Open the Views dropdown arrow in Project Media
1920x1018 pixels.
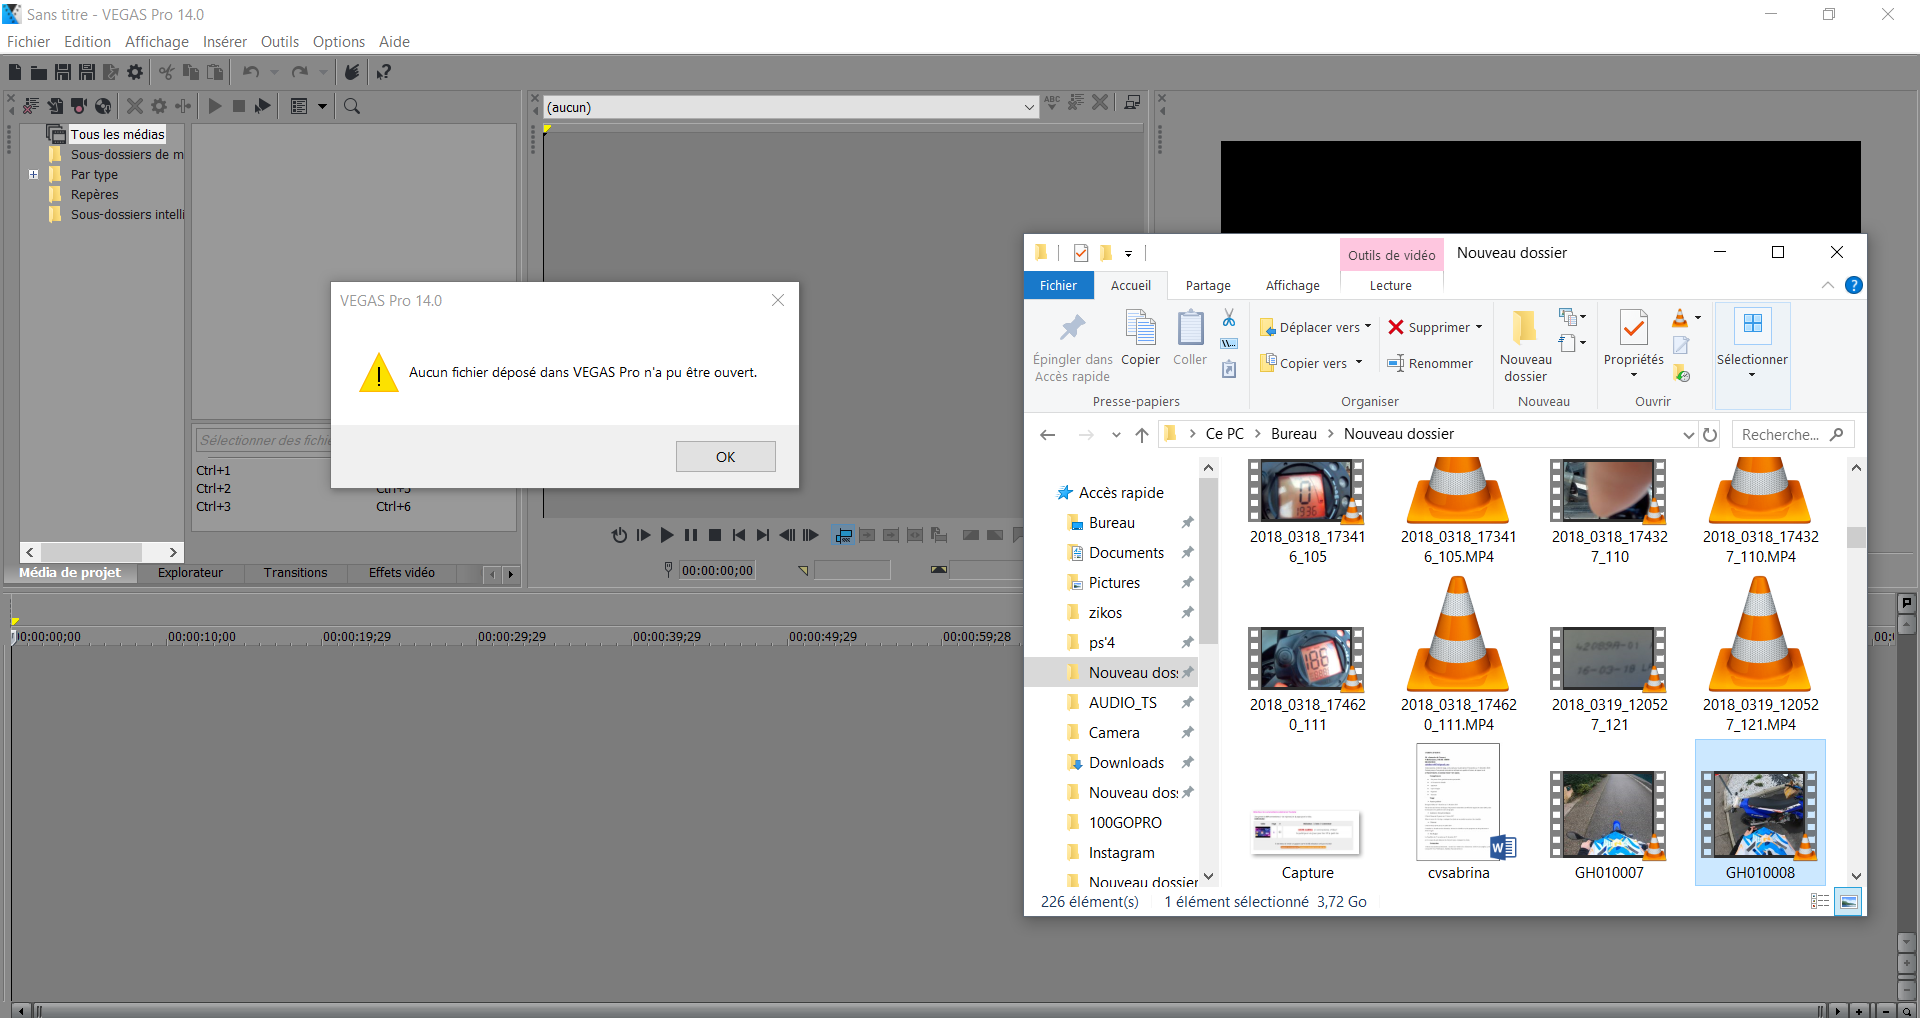[x=322, y=106]
